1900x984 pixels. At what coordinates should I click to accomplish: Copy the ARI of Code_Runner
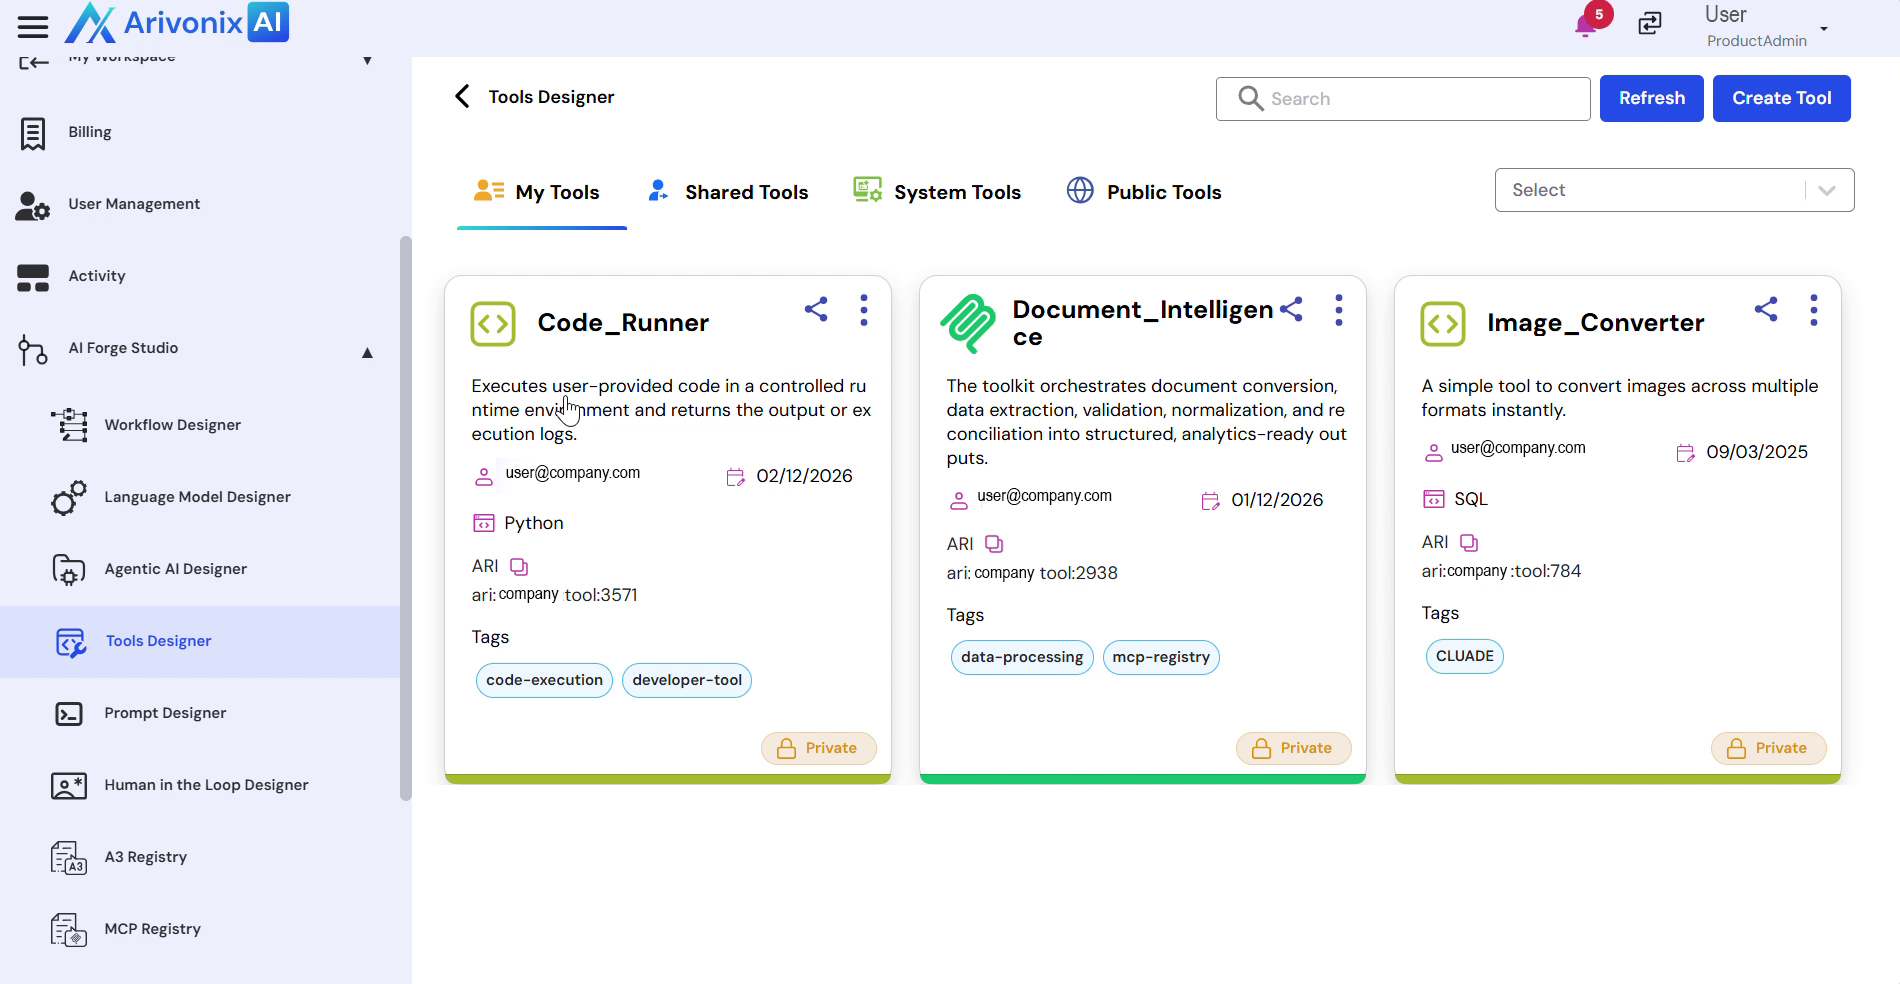519,567
